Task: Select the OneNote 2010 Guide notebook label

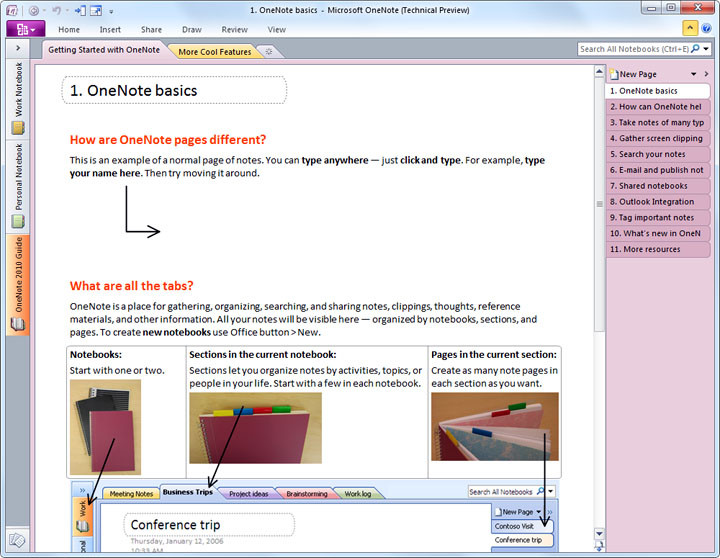Action: pyautogui.click(x=18, y=275)
